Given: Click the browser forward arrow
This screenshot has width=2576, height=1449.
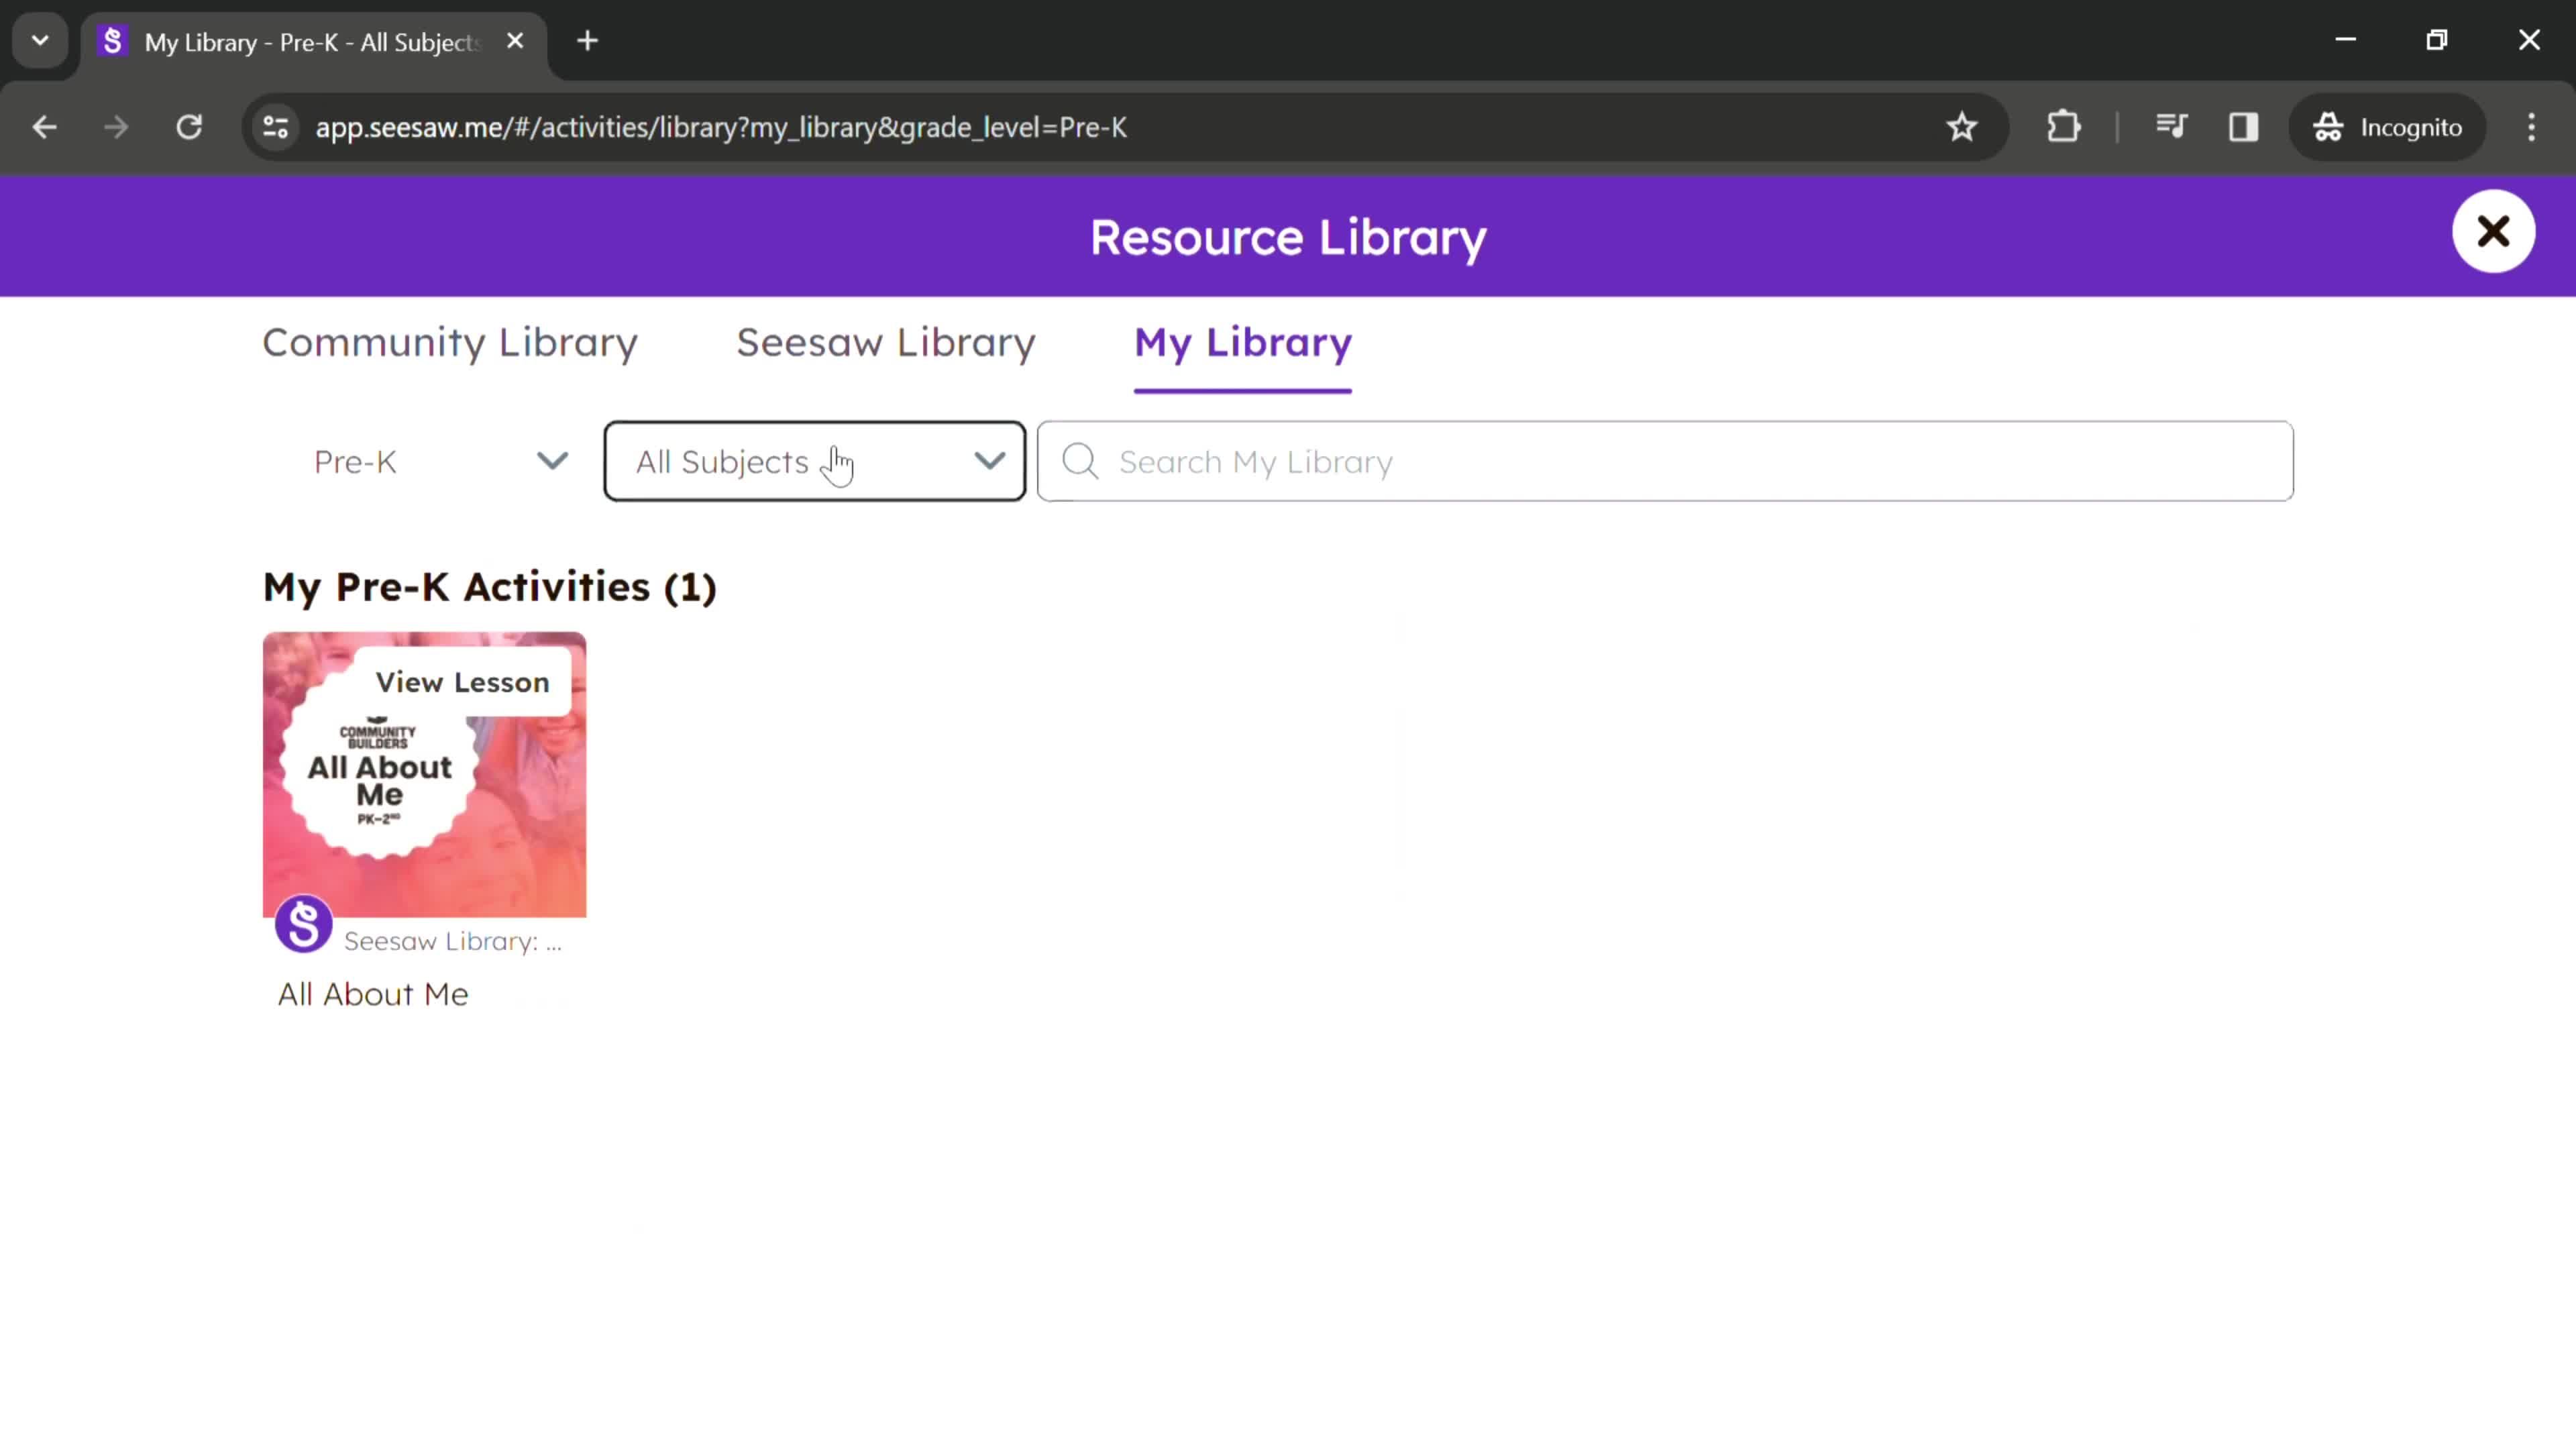Looking at the screenshot, I should 116,127.
